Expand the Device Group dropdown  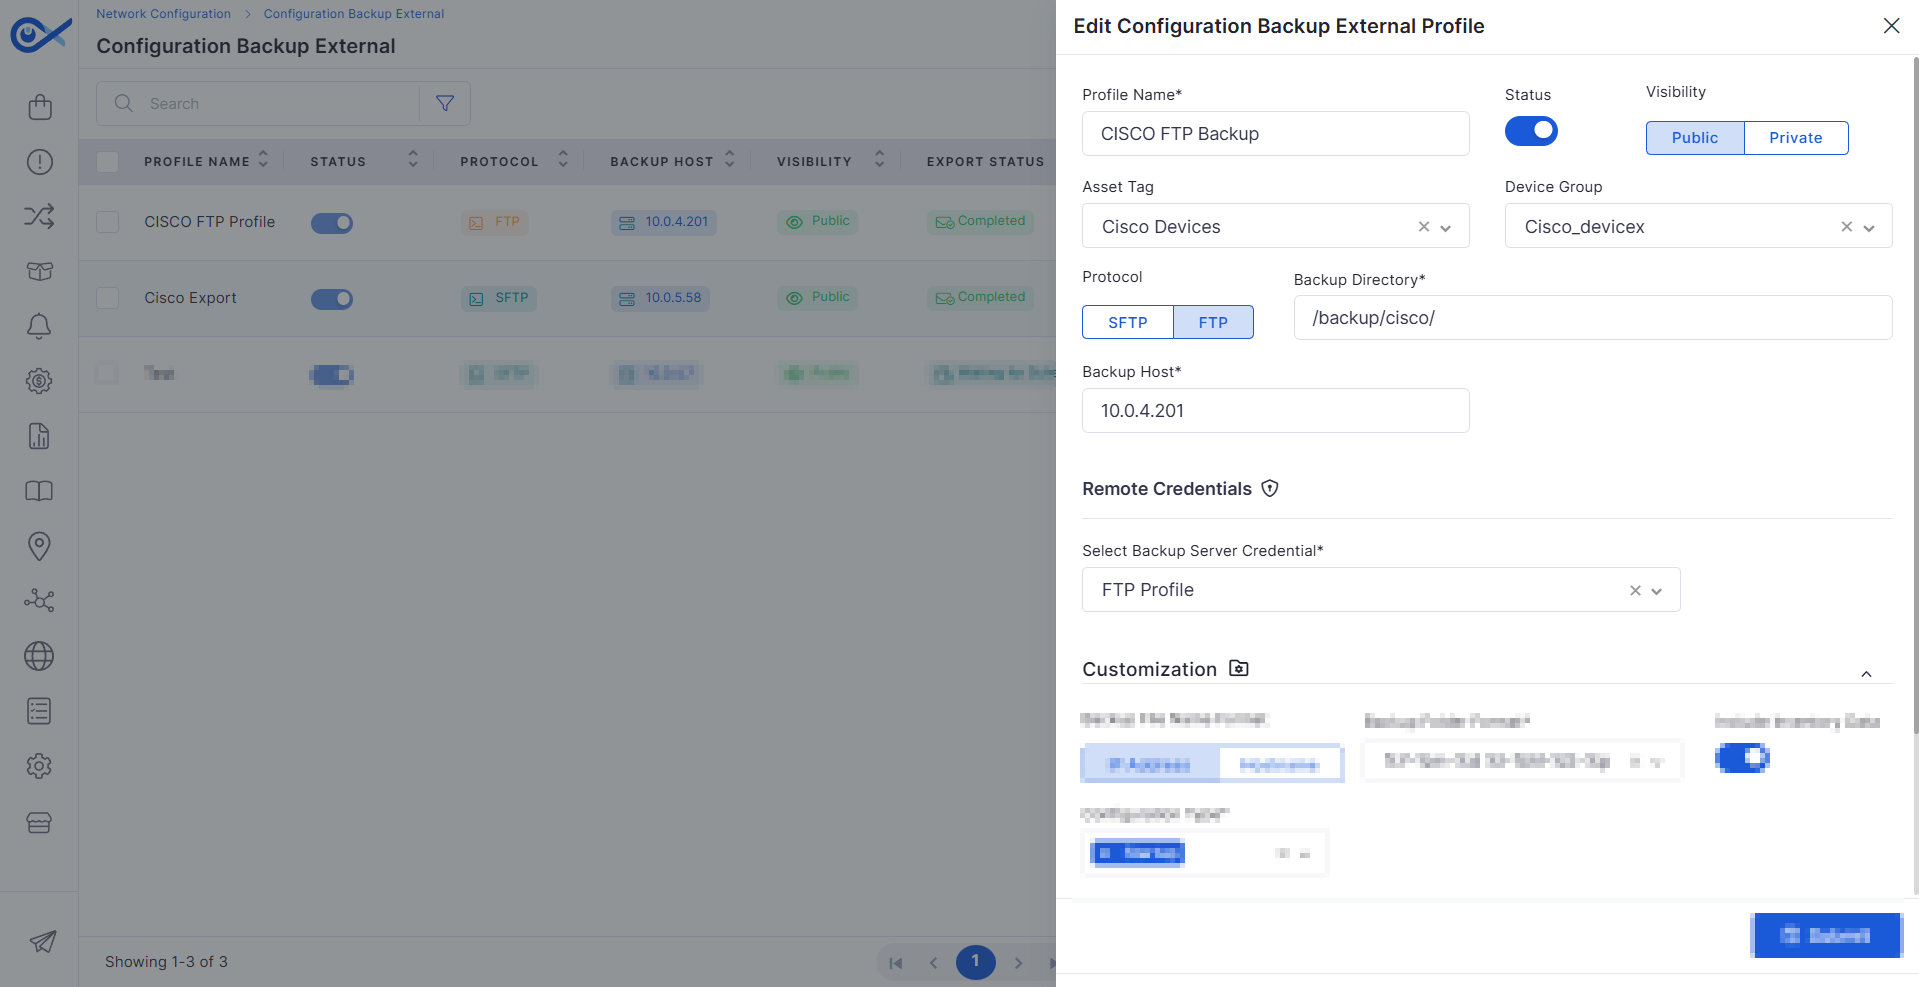[1869, 227]
